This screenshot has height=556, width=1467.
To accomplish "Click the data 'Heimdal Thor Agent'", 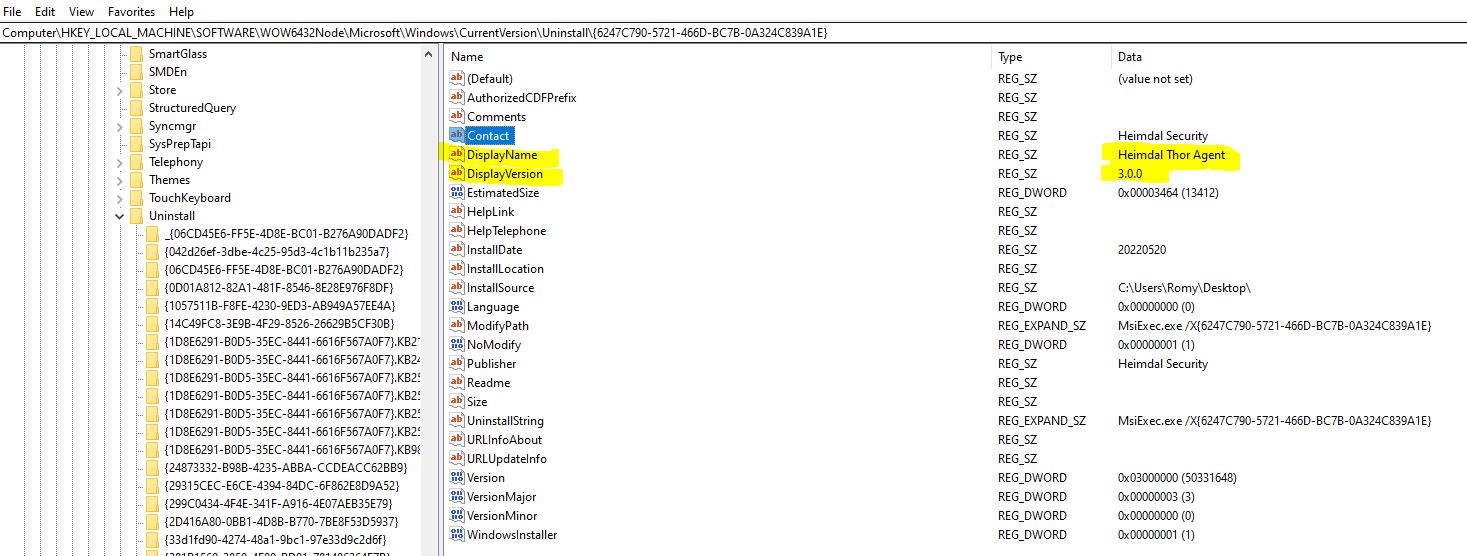I will 1171,155.
